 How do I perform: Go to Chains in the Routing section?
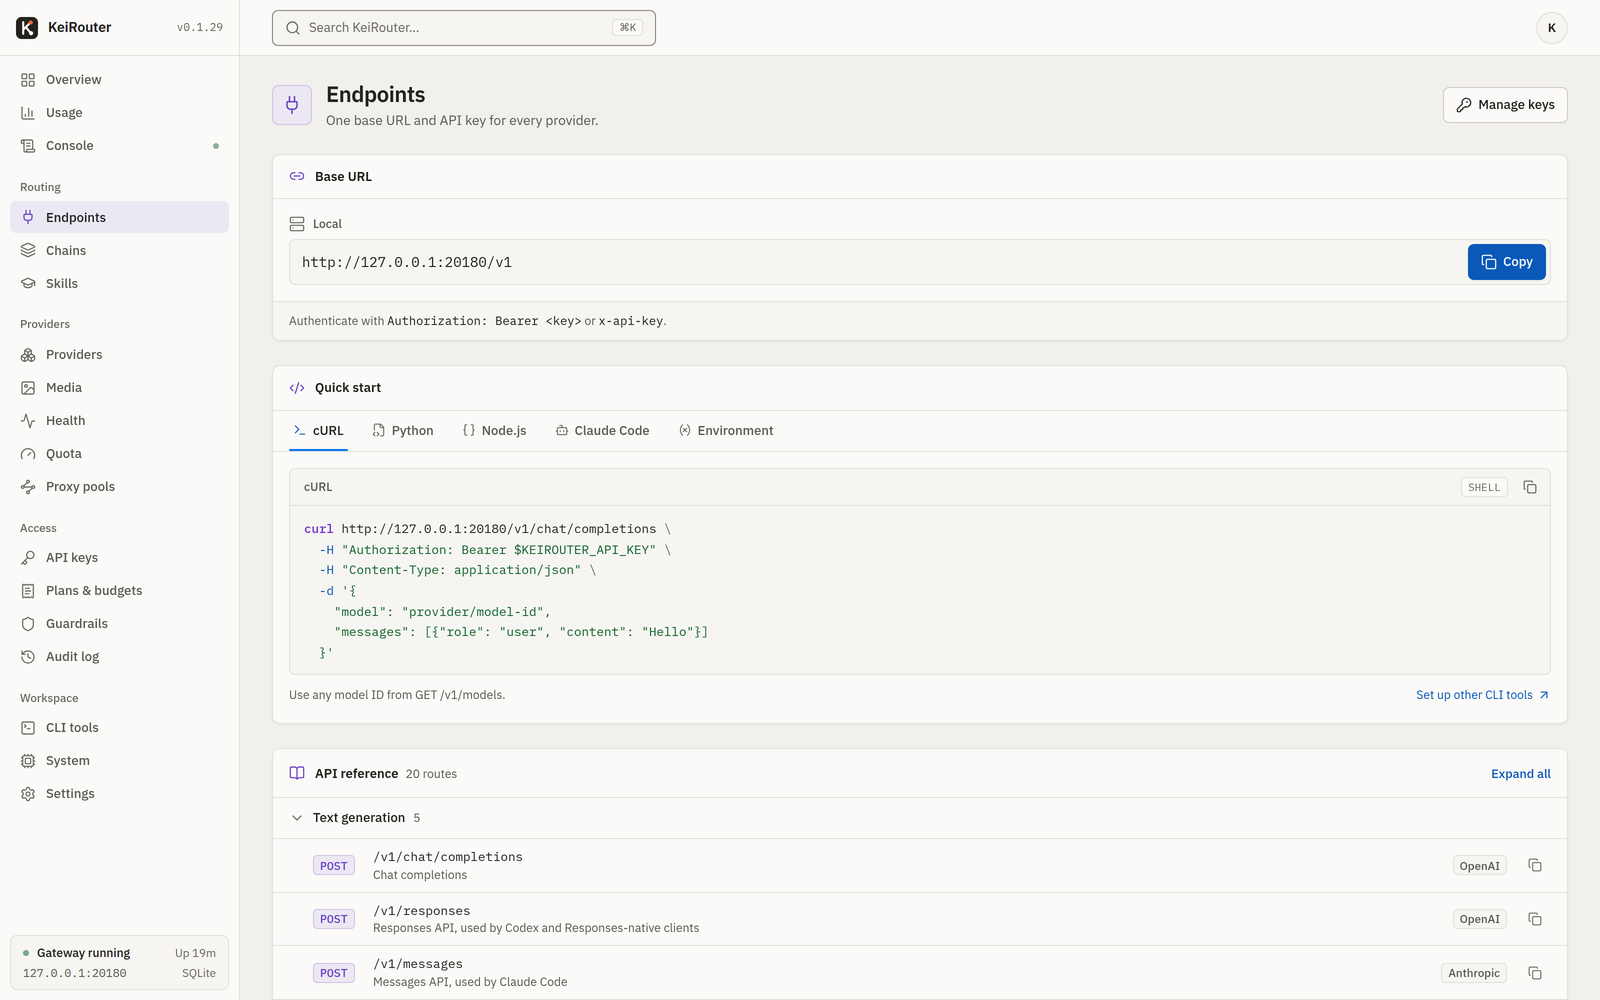119,251
